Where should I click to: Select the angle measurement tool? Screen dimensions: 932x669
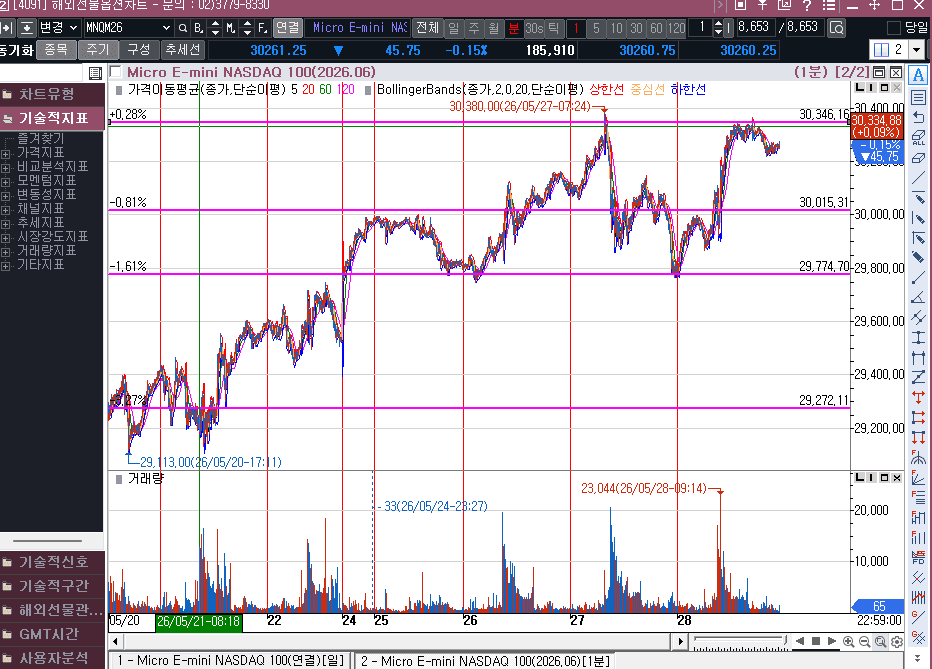(918, 297)
